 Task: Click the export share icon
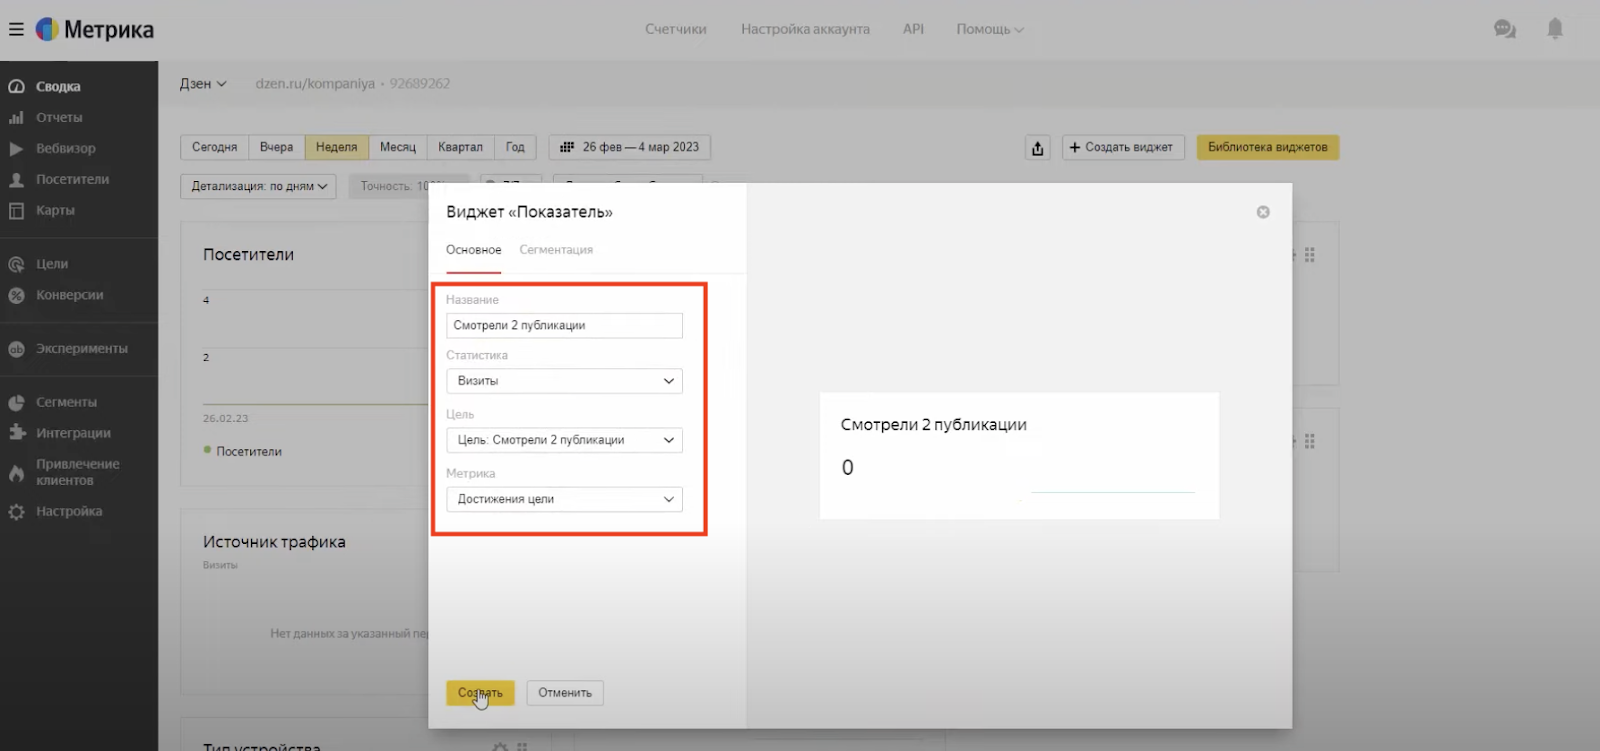tap(1037, 148)
